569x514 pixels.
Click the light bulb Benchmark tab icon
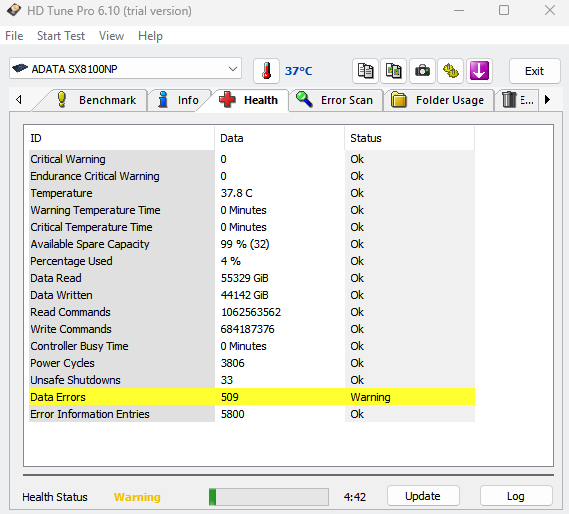click(x=62, y=99)
